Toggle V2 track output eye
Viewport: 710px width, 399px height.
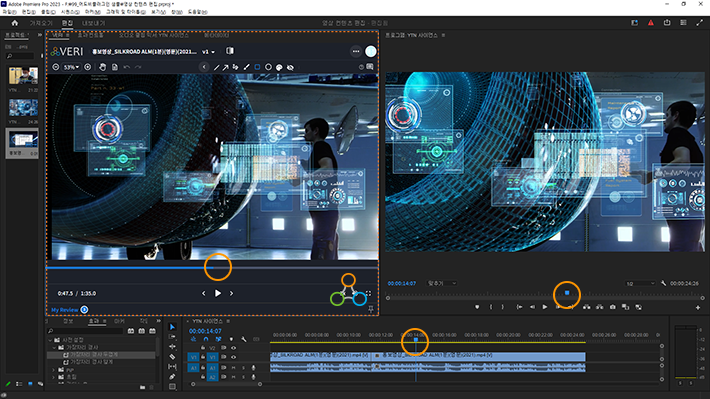(x=234, y=348)
